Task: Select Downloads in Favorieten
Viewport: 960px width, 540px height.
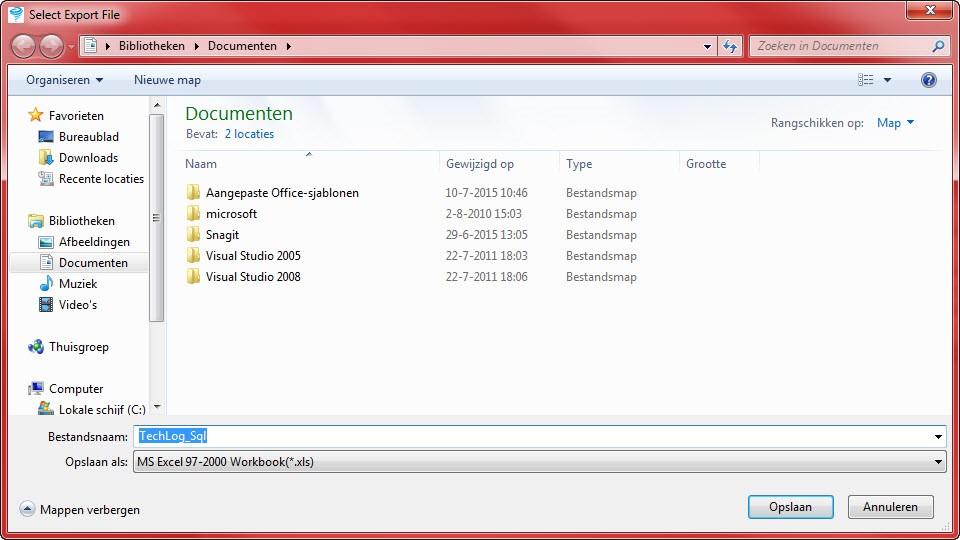Action: pos(88,158)
